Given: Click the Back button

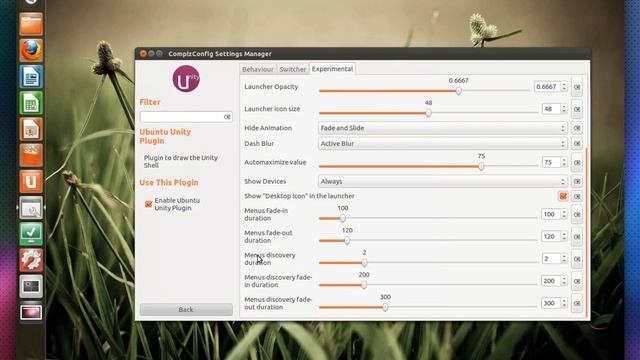Looking at the screenshot, I should pyautogui.click(x=186, y=309).
